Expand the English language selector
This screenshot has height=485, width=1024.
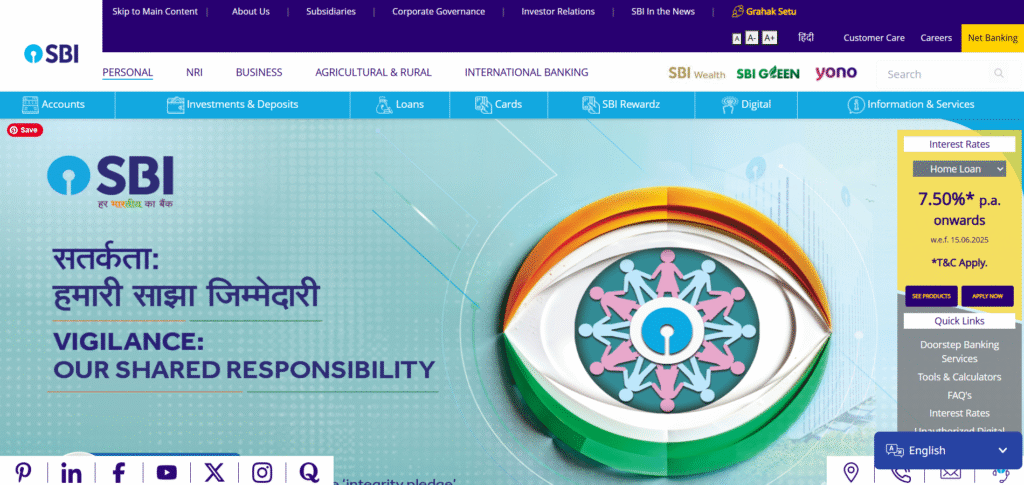948,450
